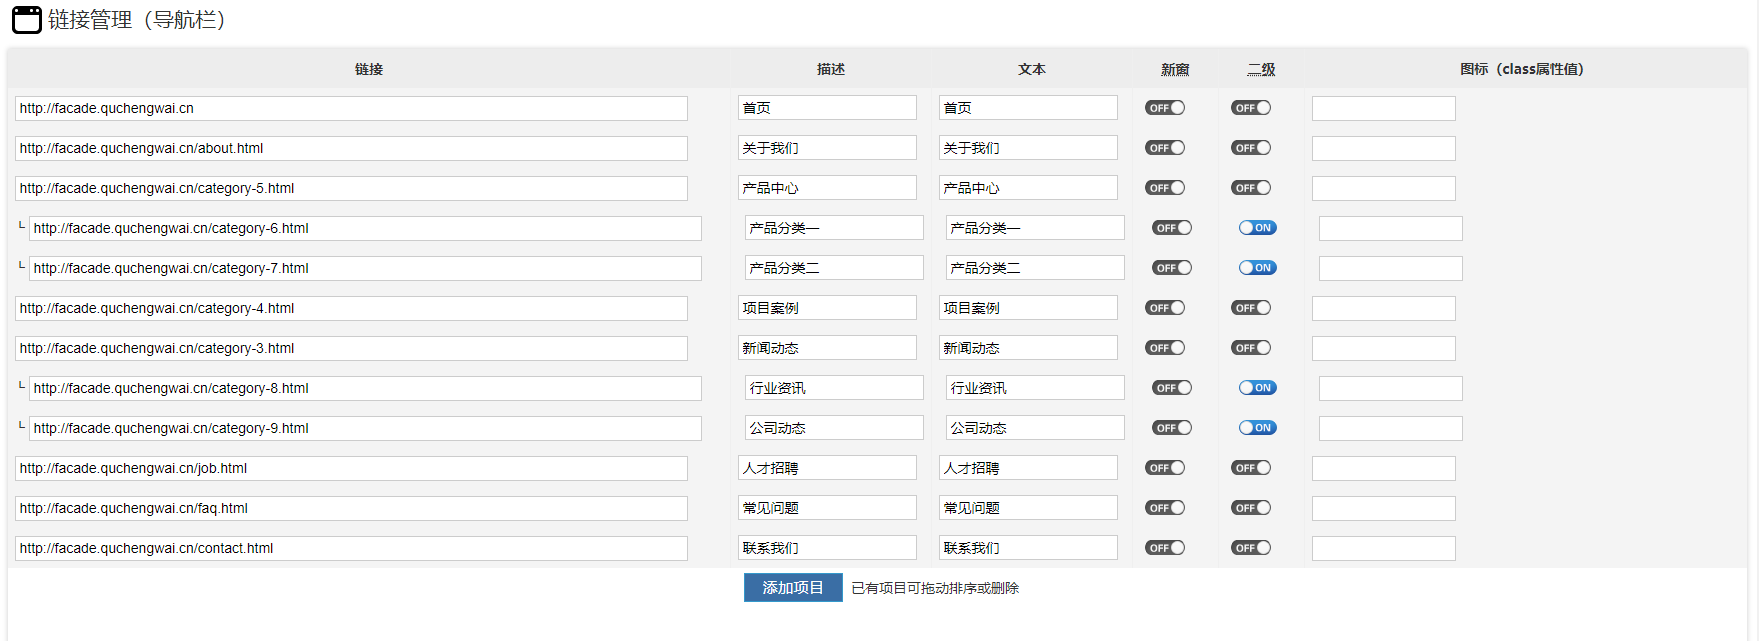Enable 新窗 switch for 关于我们 row

1165,148
